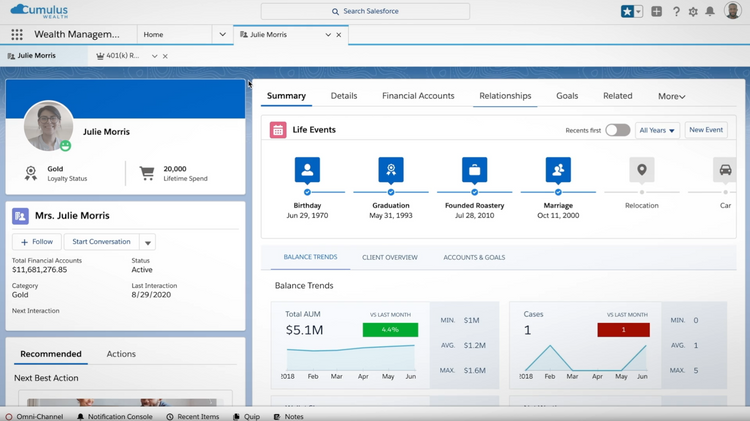Click Julie Morris profile photo

(x=48, y=125)
